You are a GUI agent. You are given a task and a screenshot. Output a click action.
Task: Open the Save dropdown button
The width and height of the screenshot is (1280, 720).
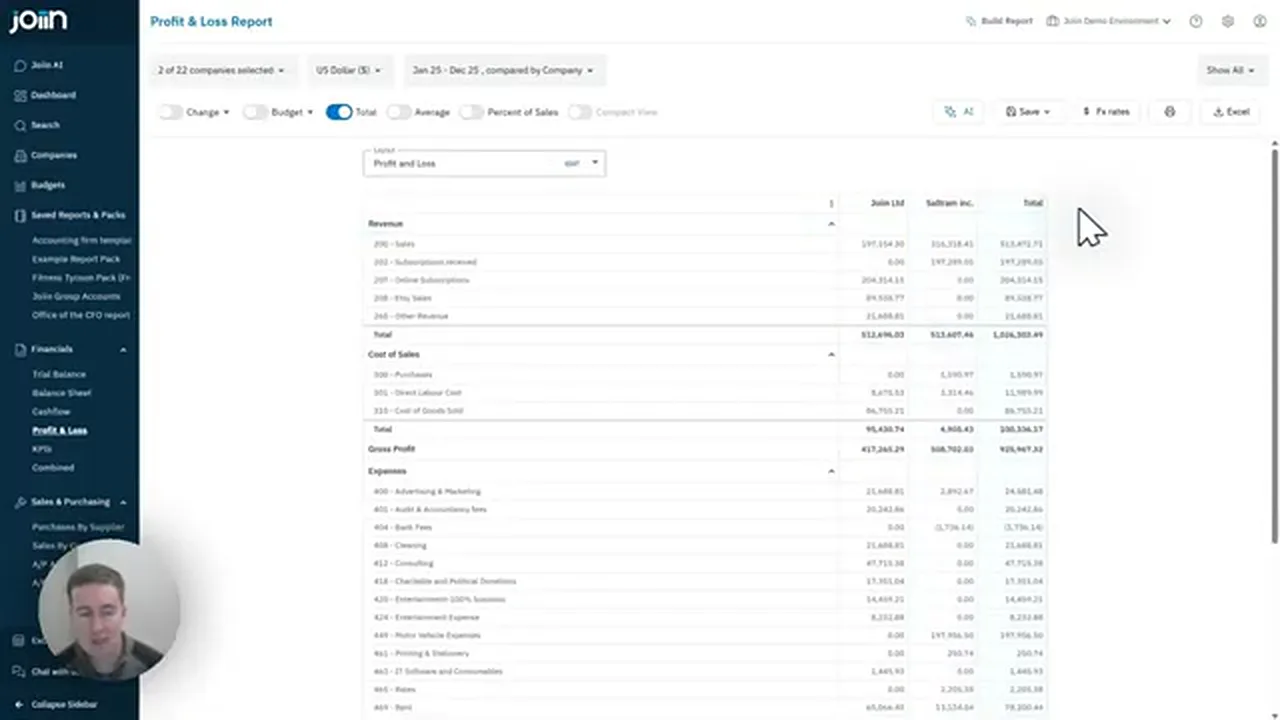point(1028,112)
